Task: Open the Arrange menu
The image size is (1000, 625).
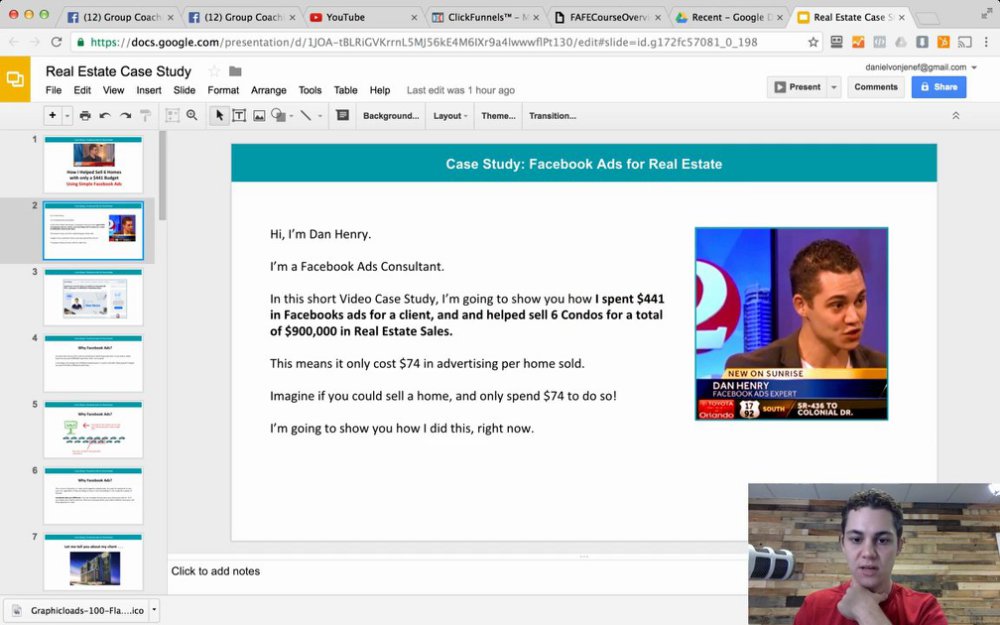Action: 268,90
